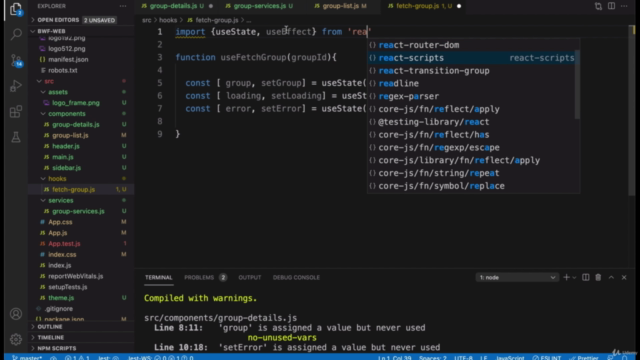Select the Terminal panel tab
Image resolution: width=640 pixels, height=360 pixels.
tap(158, 278)
